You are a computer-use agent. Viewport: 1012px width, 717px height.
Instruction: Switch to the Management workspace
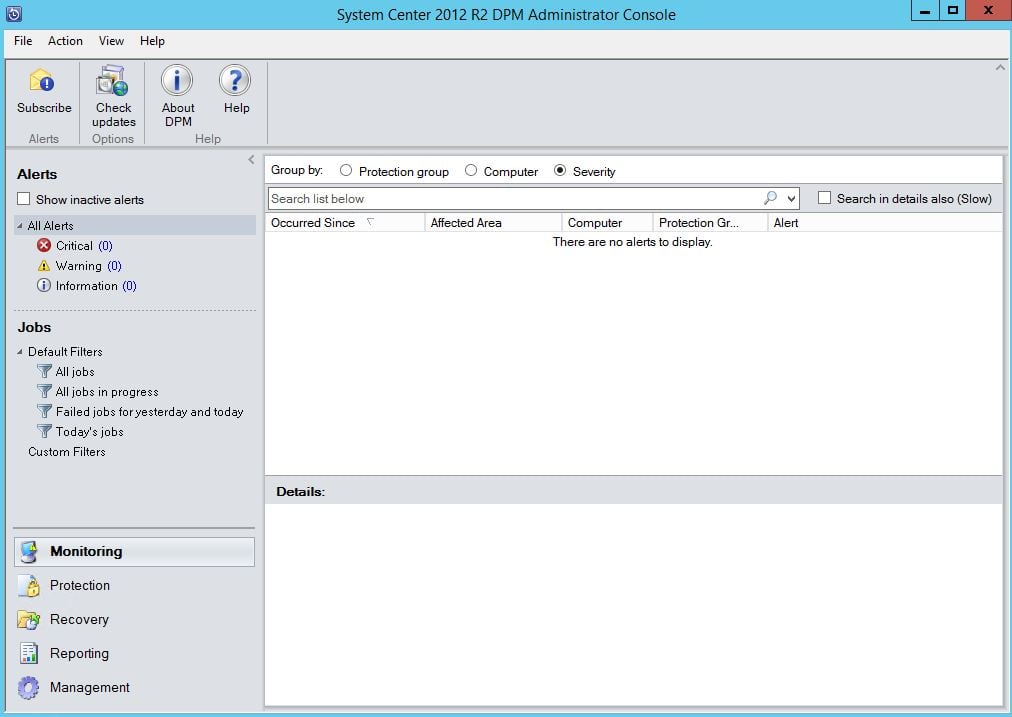[x=134, y=687]
